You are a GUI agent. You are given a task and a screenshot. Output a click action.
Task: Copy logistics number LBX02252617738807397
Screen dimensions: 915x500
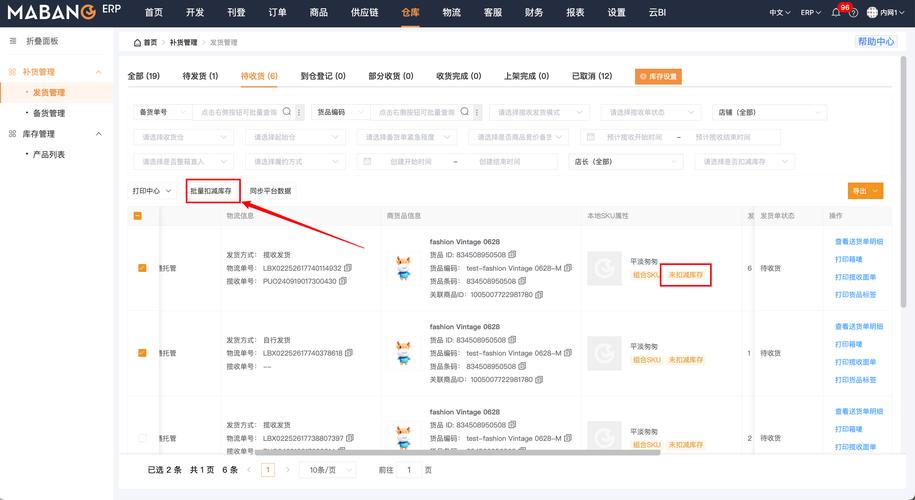pyautogui.click(x=350, y=438)
